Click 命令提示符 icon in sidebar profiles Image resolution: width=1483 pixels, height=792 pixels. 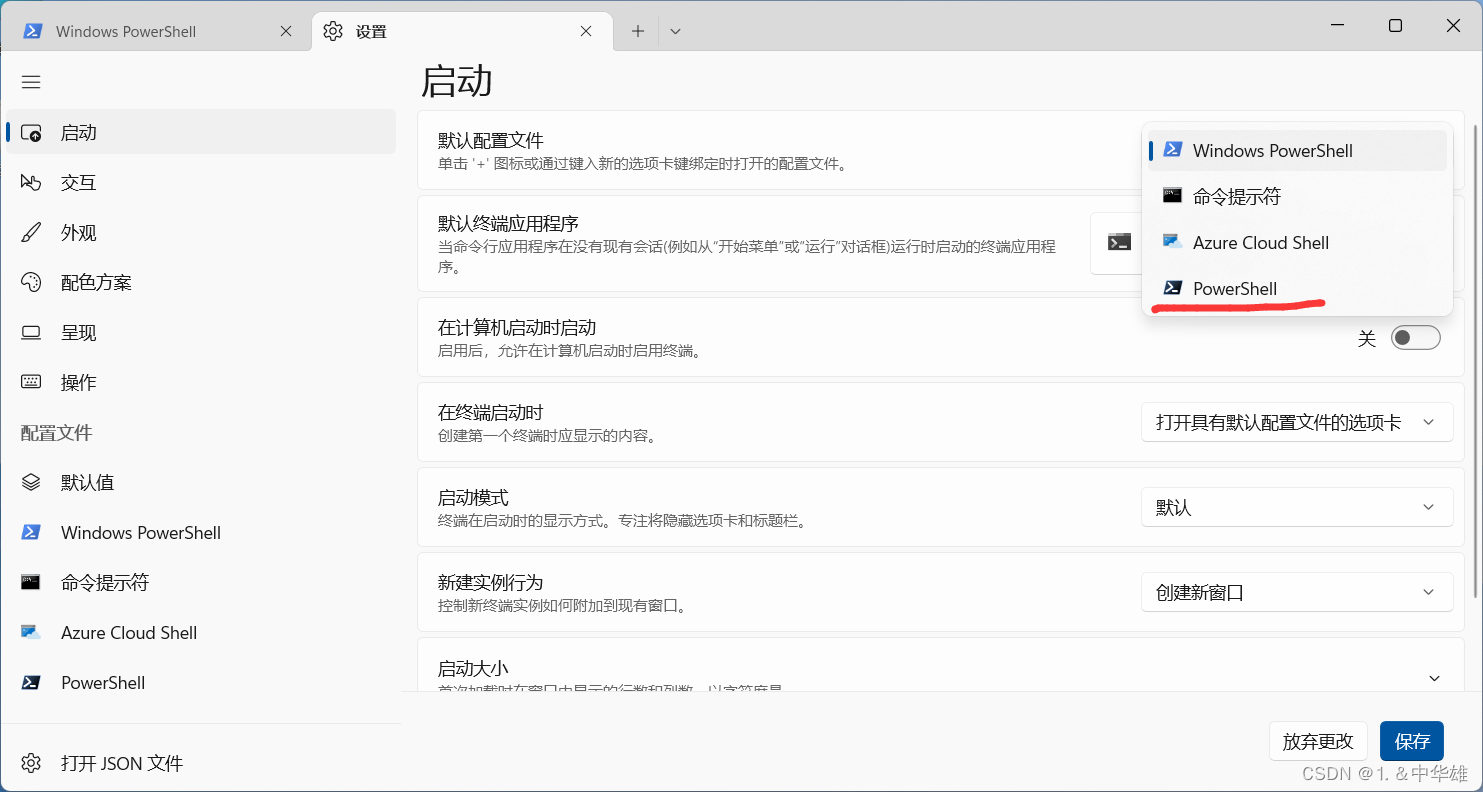[x=31, y=582]
